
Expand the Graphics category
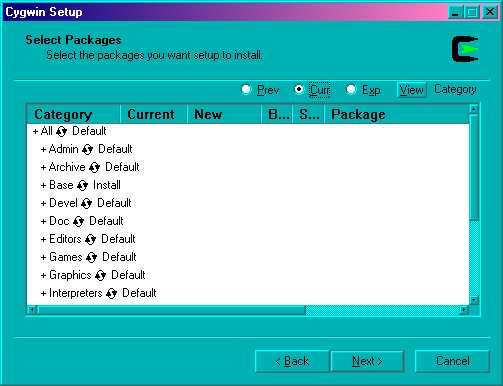(43, 275)
